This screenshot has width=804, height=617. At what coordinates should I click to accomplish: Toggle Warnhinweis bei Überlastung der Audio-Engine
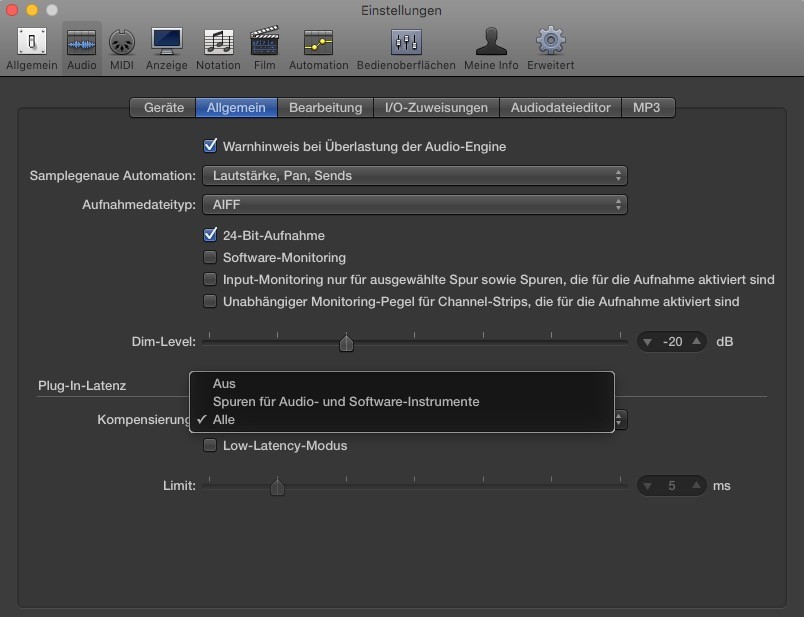coord(210,146)
